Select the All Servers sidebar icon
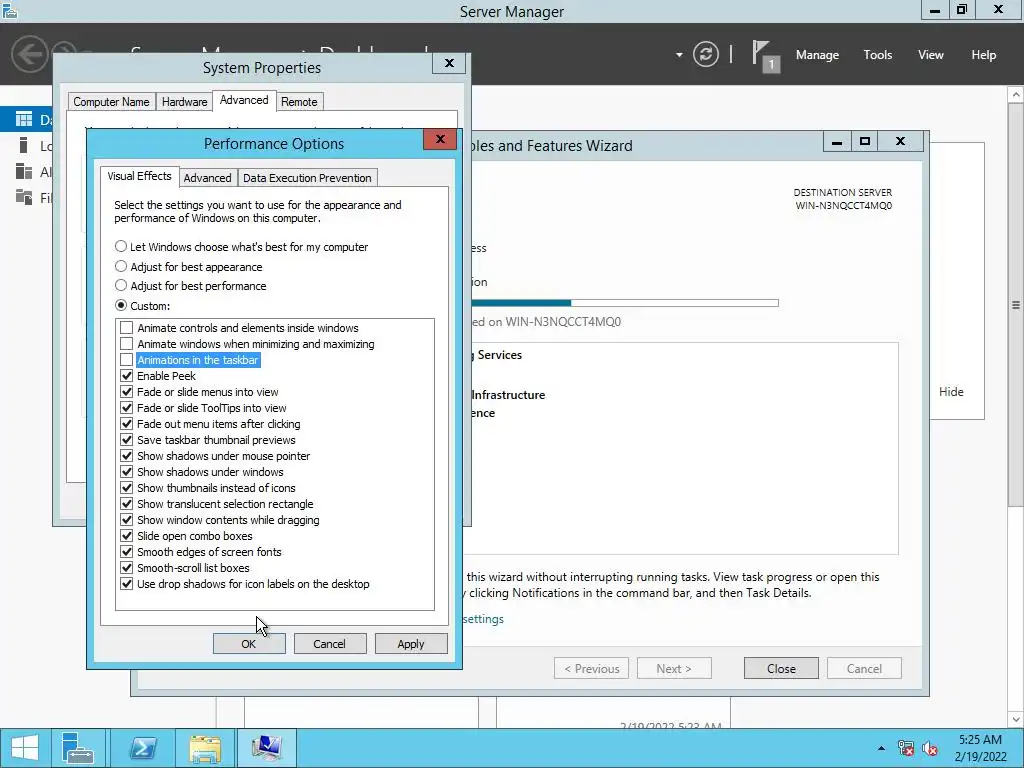The image size is (1024, 768). (24, 171)
